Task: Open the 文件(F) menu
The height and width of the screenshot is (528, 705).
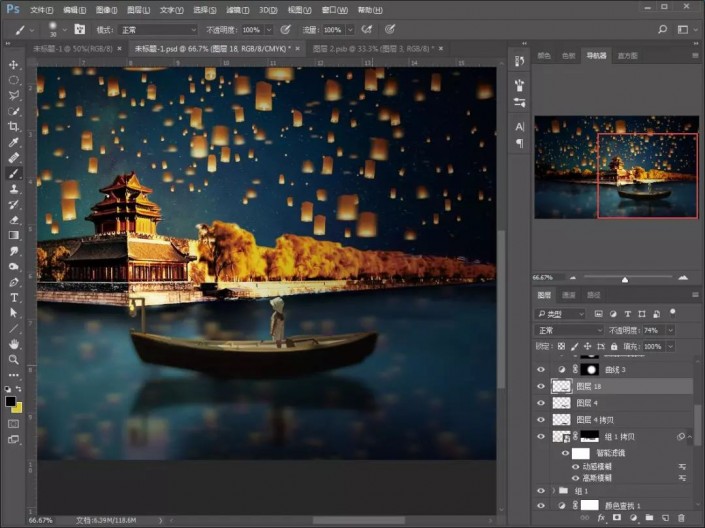Action: [x=42, y=10]
